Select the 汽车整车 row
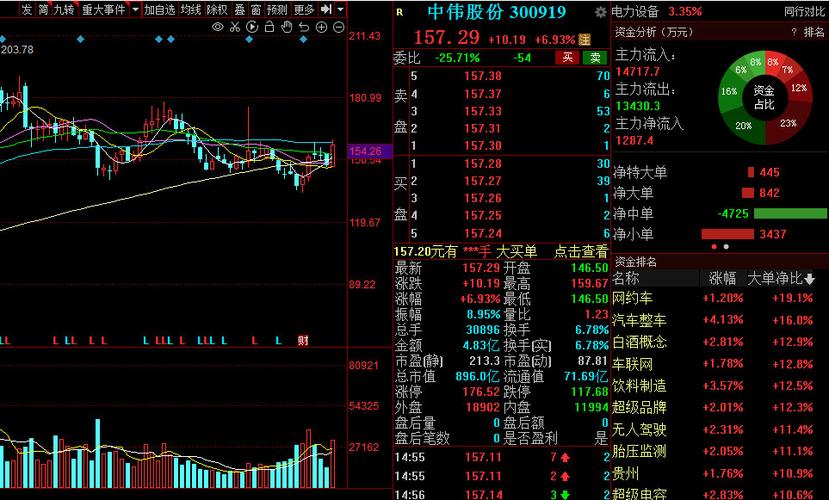 coord(720,320)
